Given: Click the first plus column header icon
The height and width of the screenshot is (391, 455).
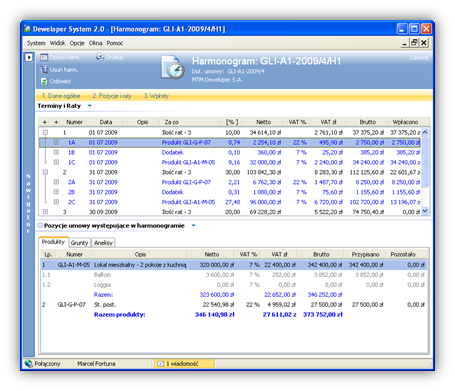Looking at the screenshot, I should [45, 122].
